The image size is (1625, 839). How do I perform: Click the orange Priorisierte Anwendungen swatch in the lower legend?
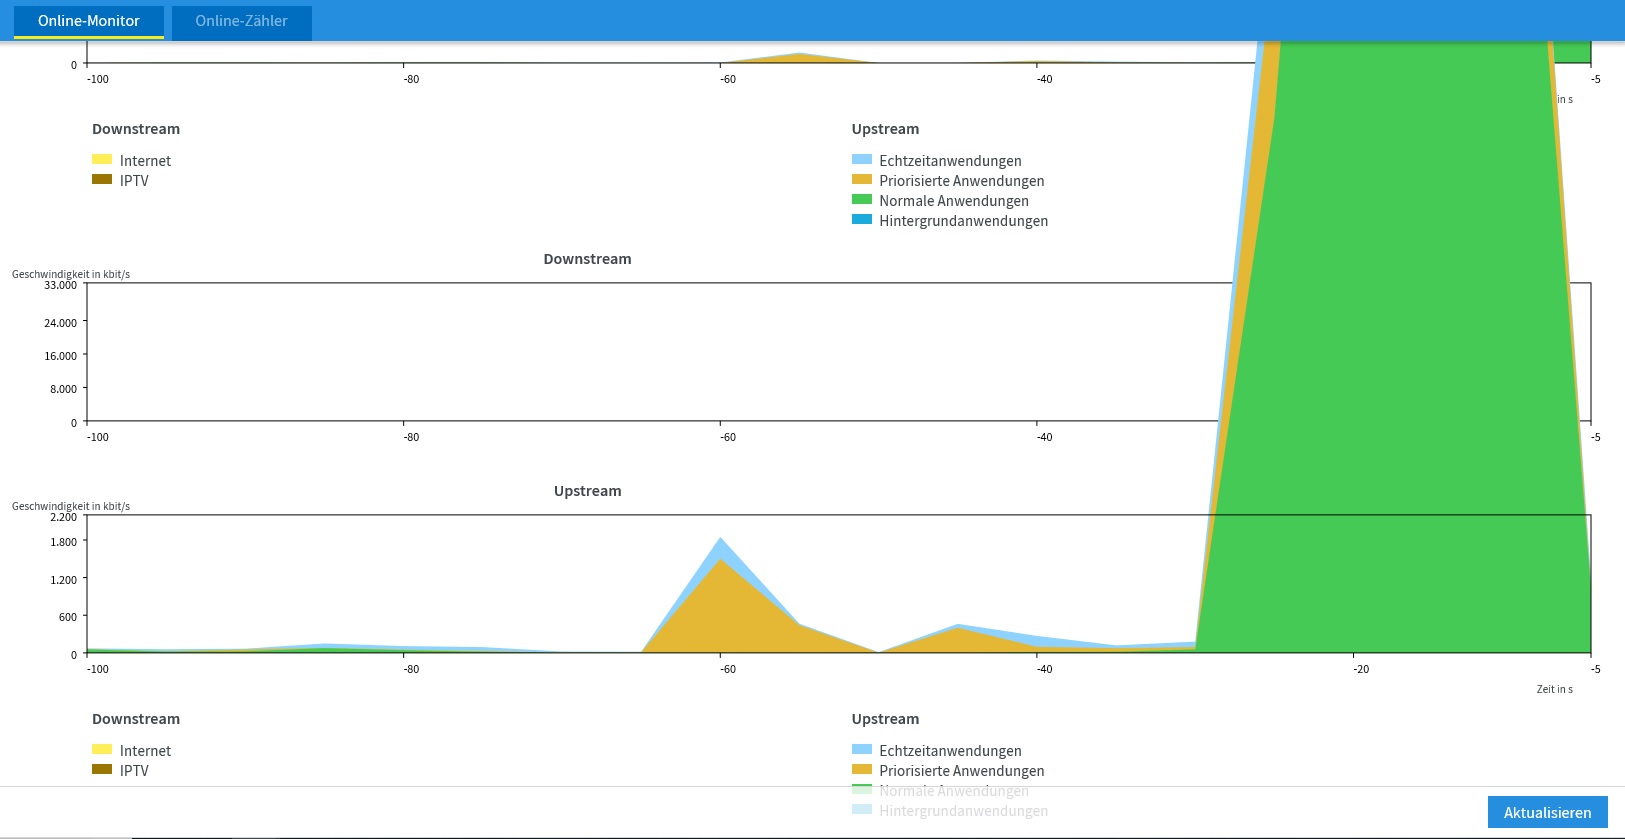click(x=862, y=770)
